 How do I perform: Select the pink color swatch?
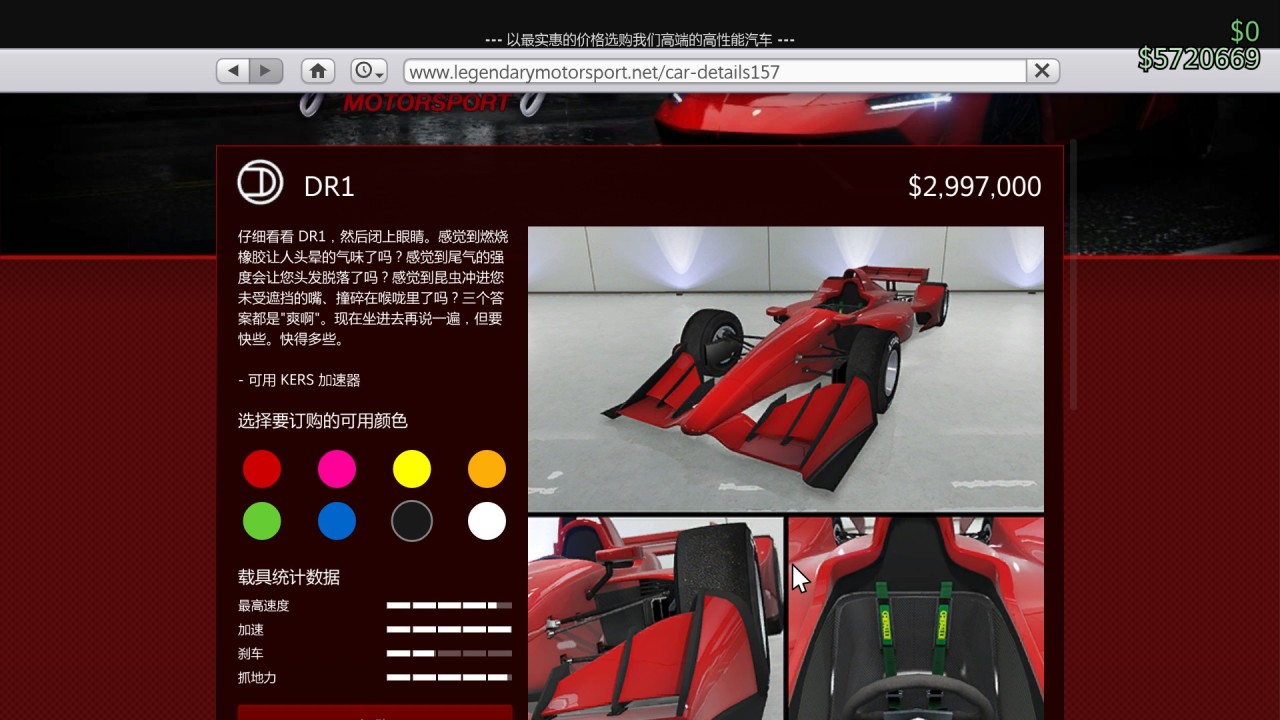337,469
